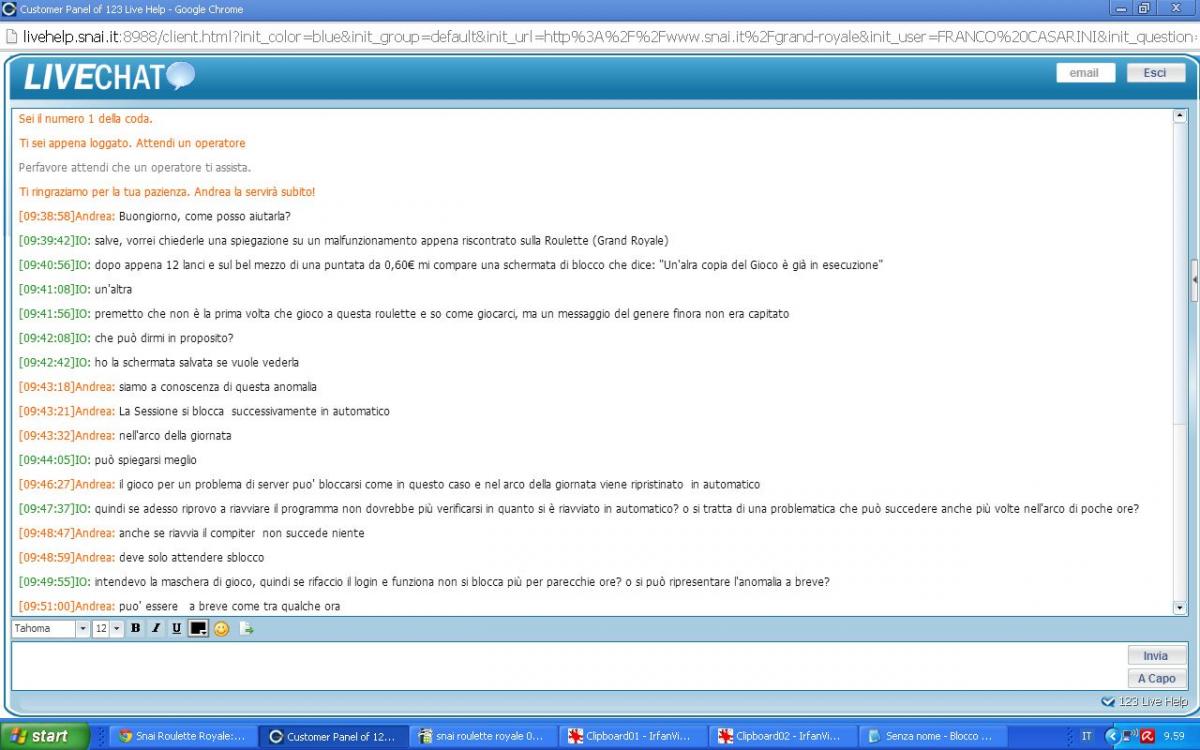Click the Chrome window title icon

tap(9, 9)
